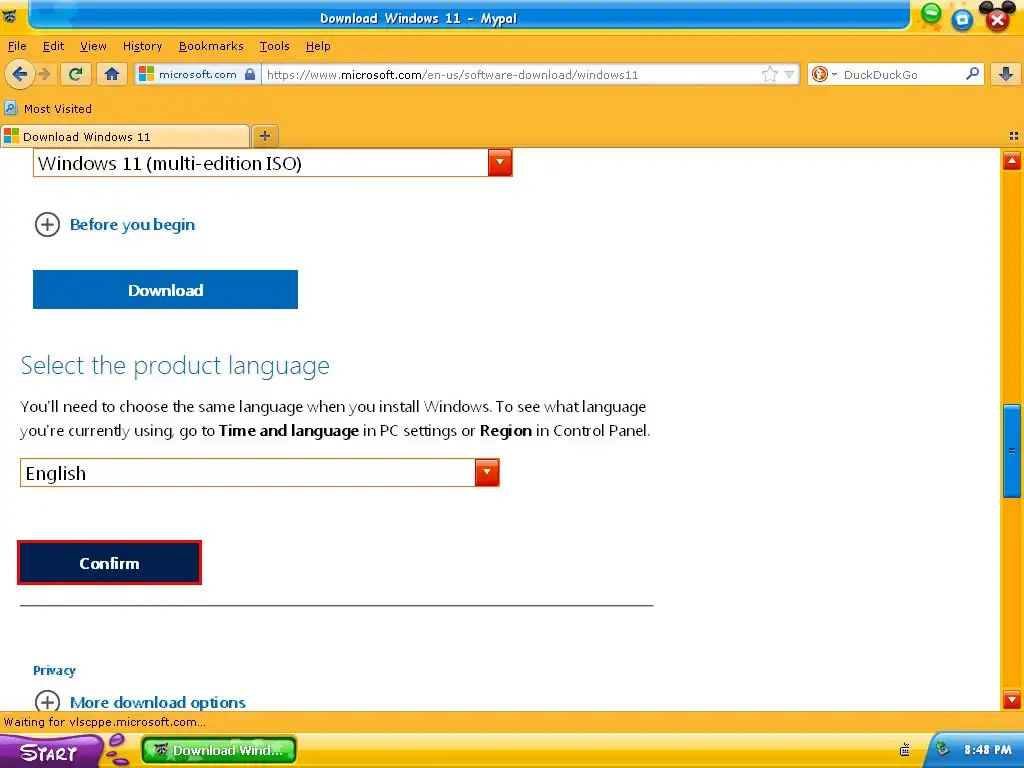Click the scrollbar down arrow
Image resolution: width=1024 pixels, height=768 pixels.
pyautogui.click(x=1012, y=700)
